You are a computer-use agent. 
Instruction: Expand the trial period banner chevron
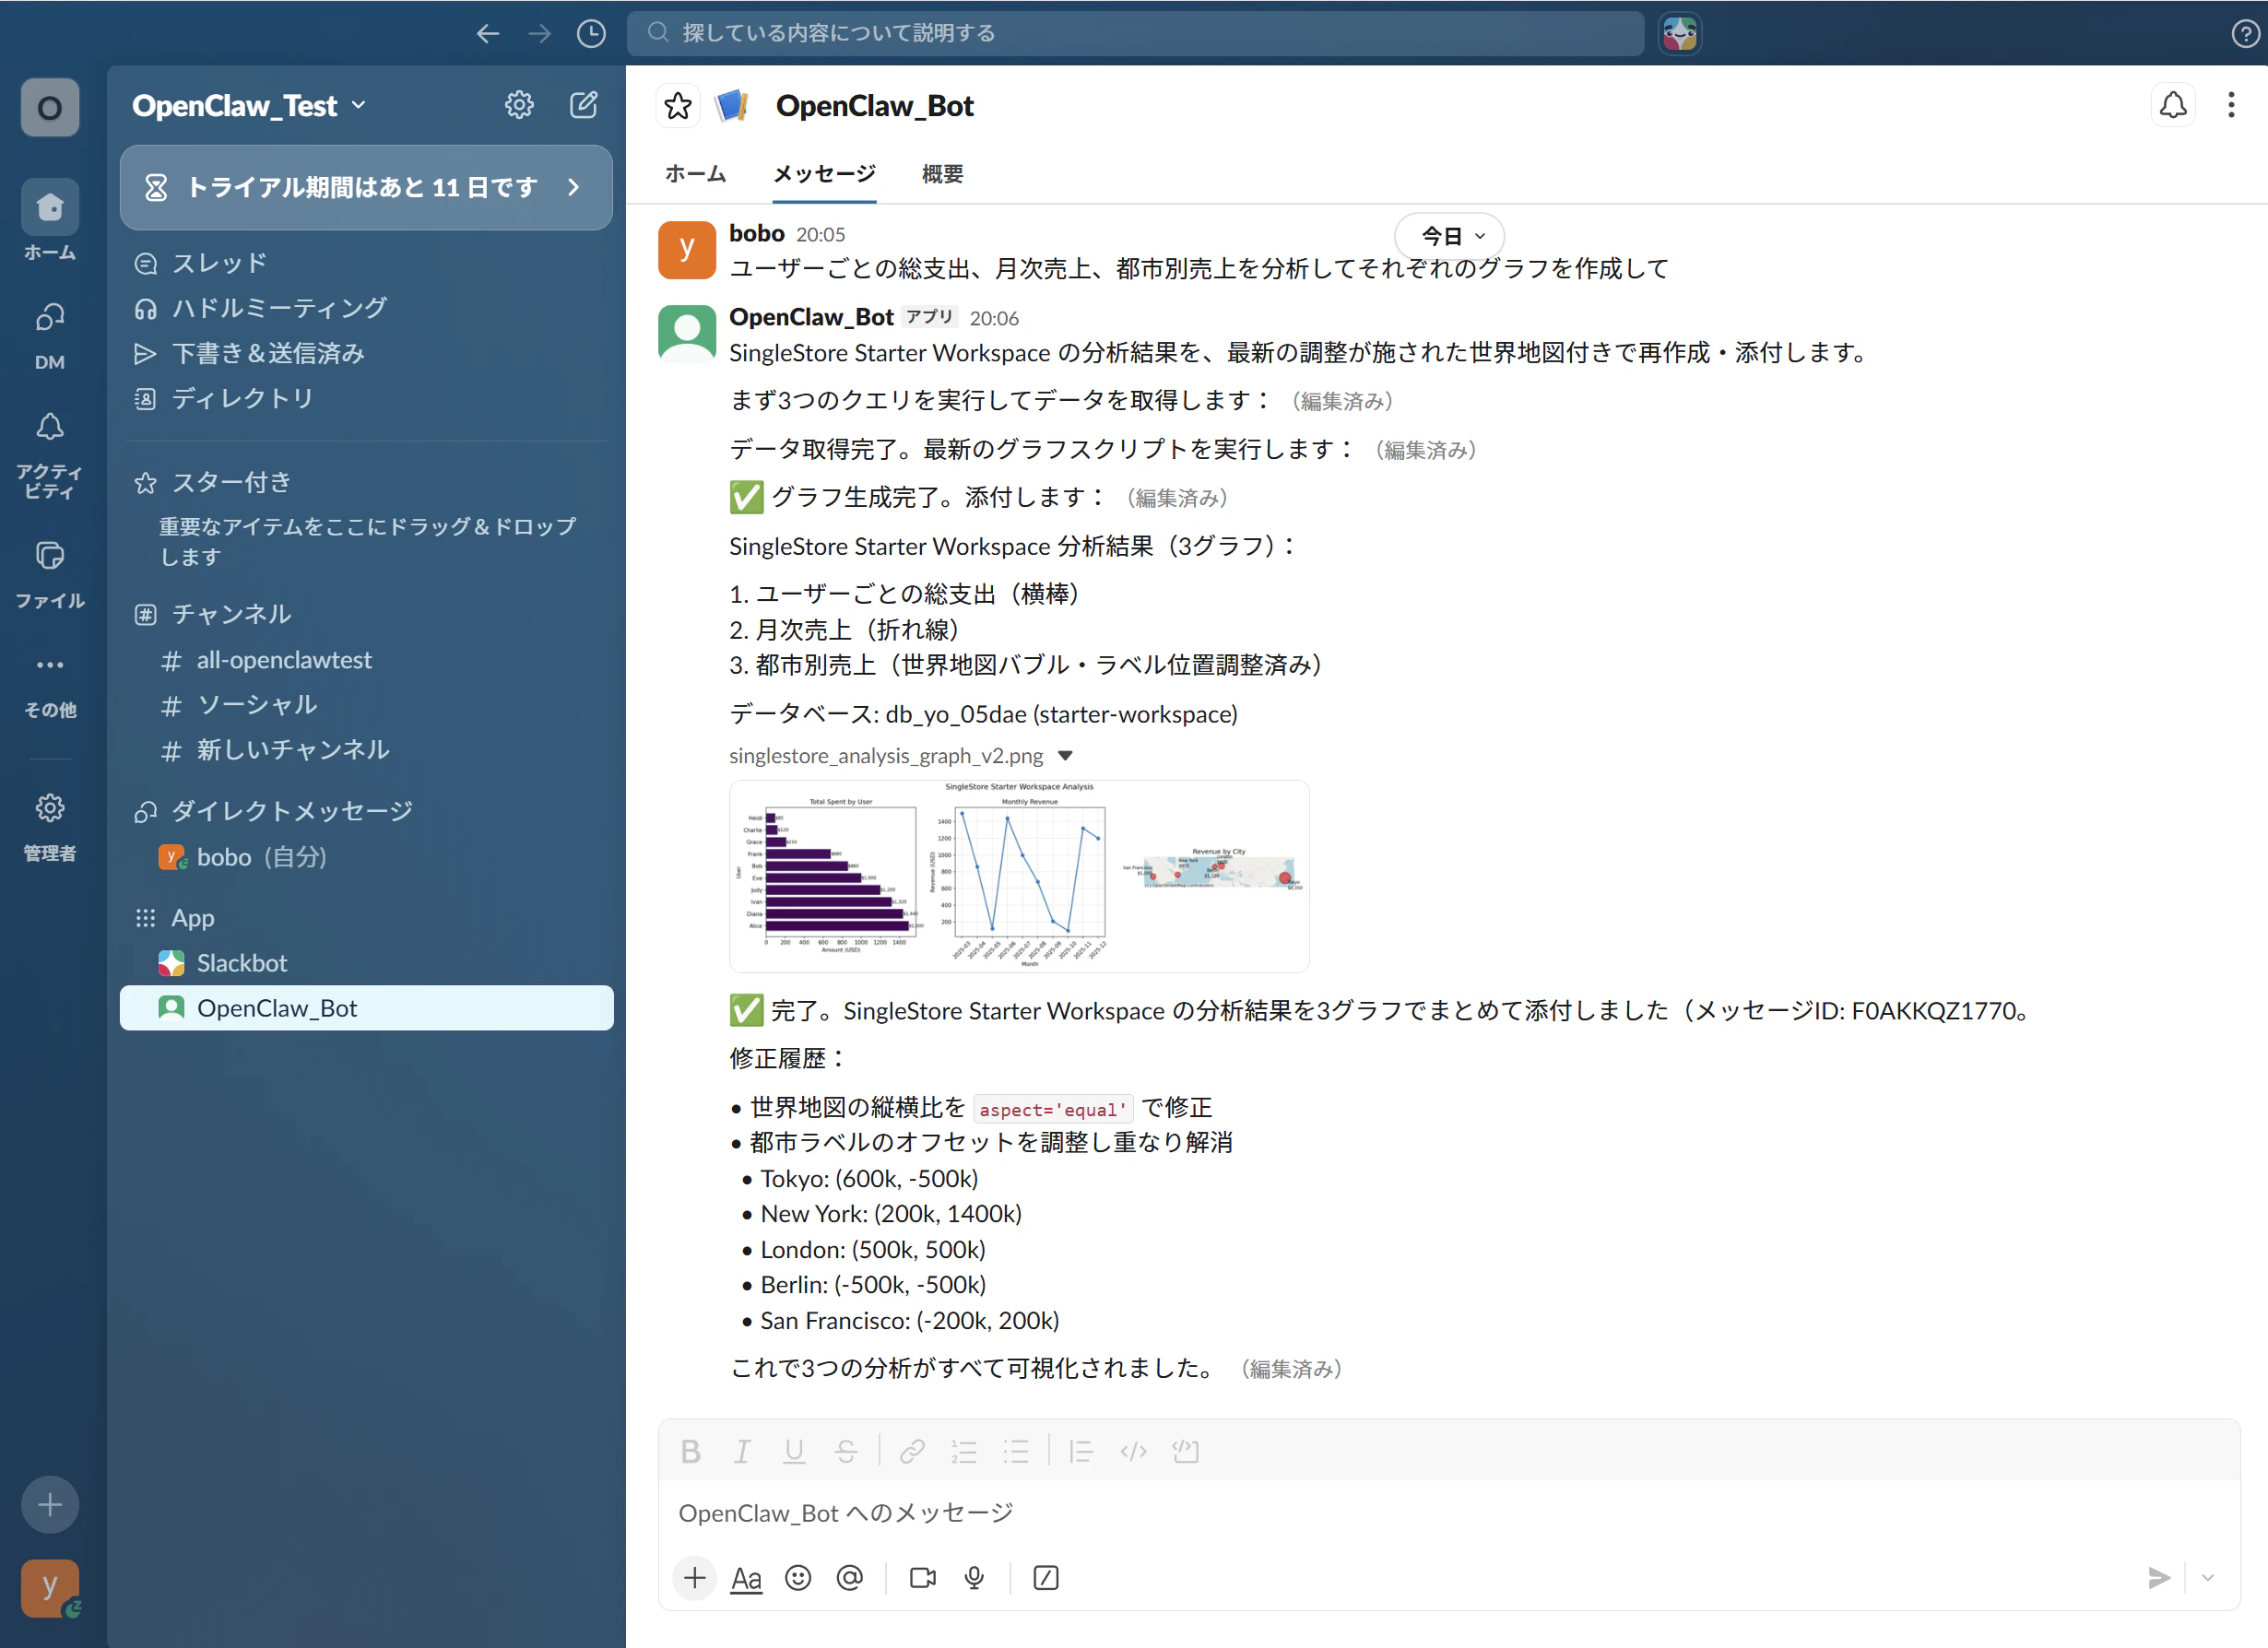click(x=574, y=187)
